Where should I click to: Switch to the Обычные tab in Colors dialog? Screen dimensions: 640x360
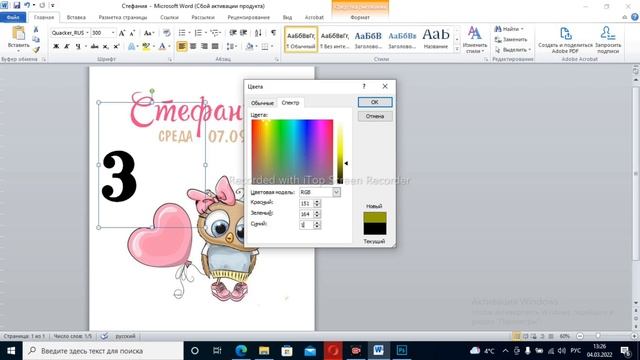click(262, 103)
